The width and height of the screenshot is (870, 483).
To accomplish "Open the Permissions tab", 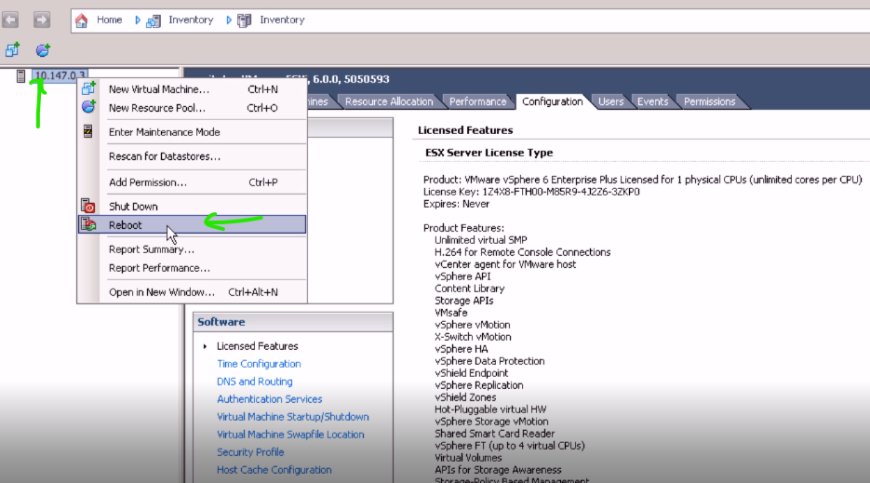I will click(x=710, y=101).
